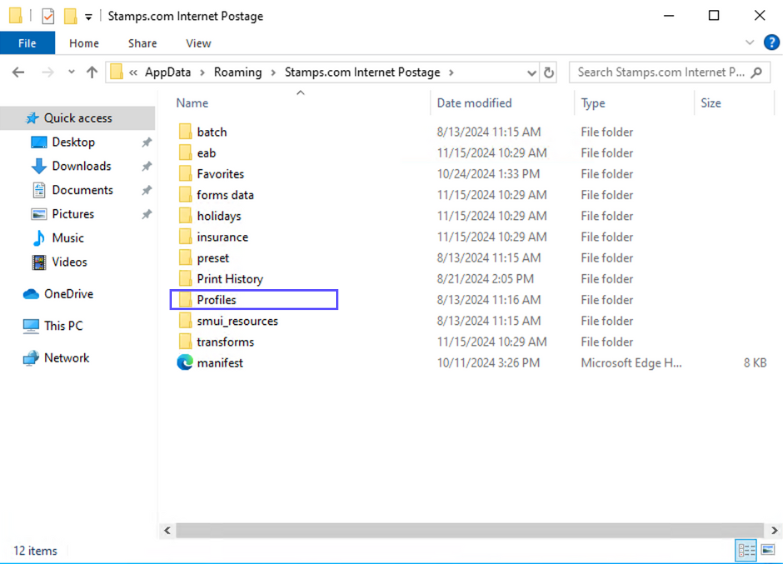Viewport: 783px width, 564px height.
Task: Select the forms data folder icon
Action: pyautogui.click(x=185, y=195)
